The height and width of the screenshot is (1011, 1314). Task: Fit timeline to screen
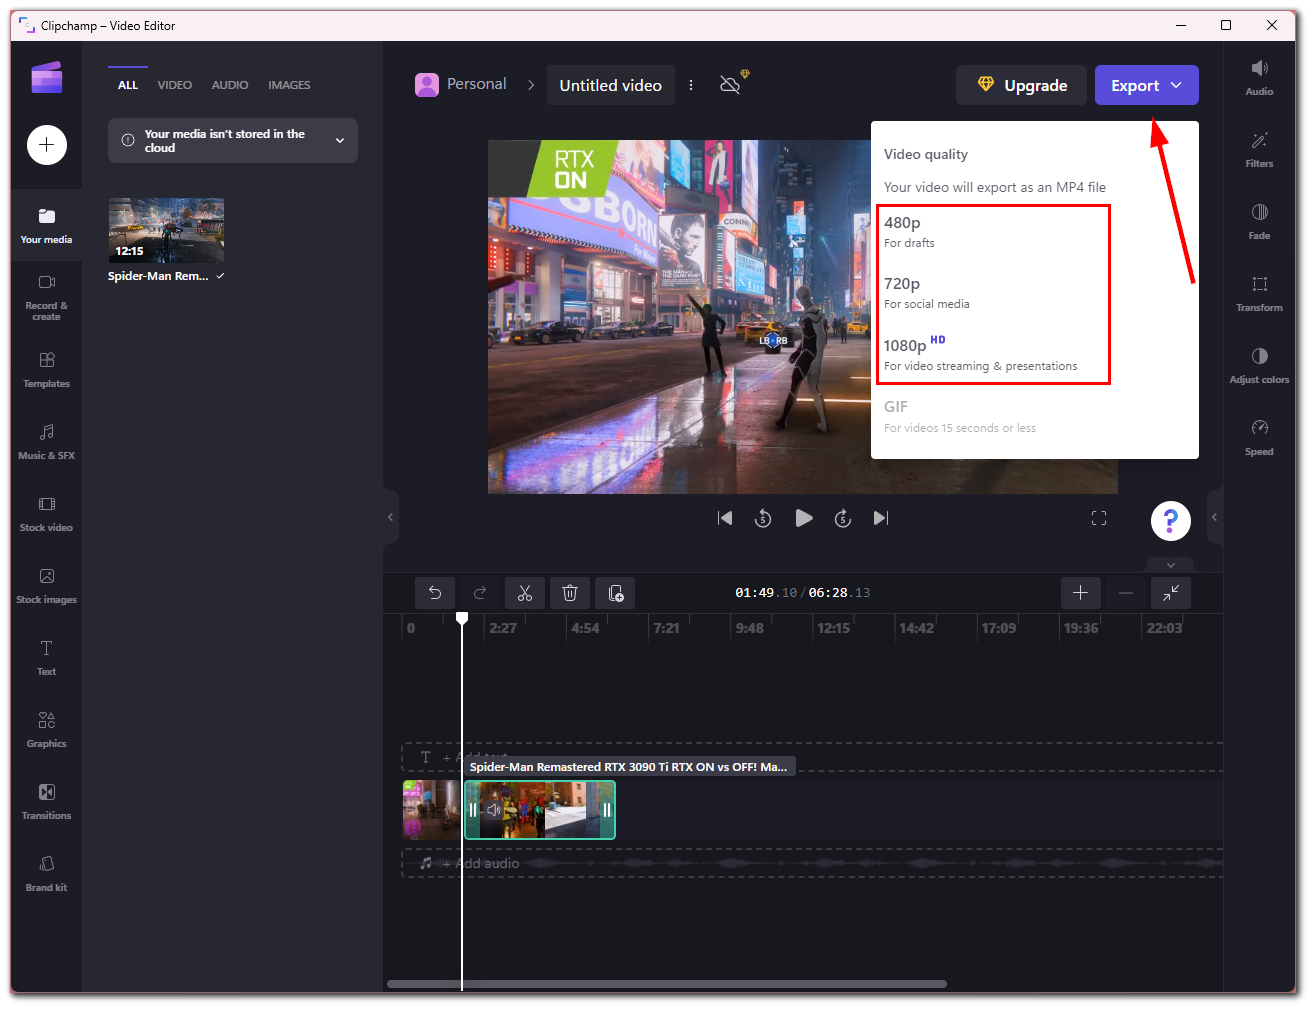[x=1170, y=593]
